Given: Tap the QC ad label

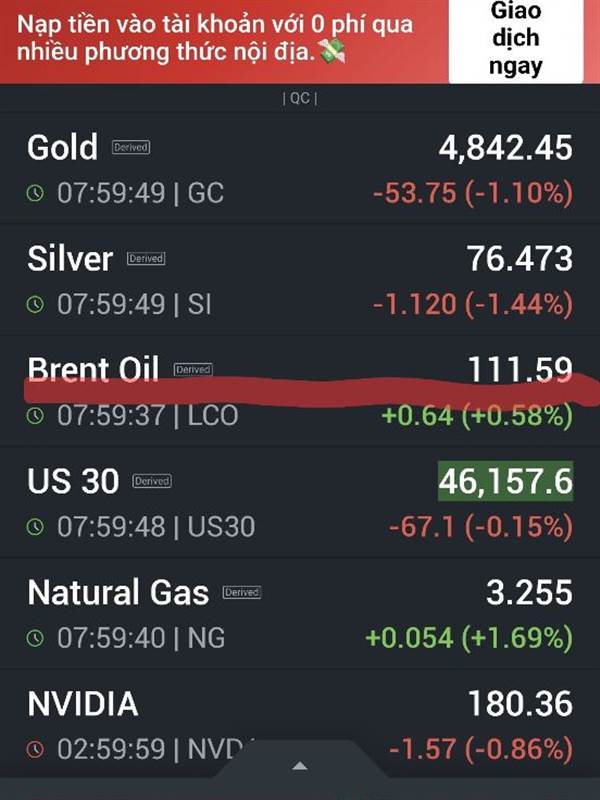Looking at the screenshot, I should 300,98.
